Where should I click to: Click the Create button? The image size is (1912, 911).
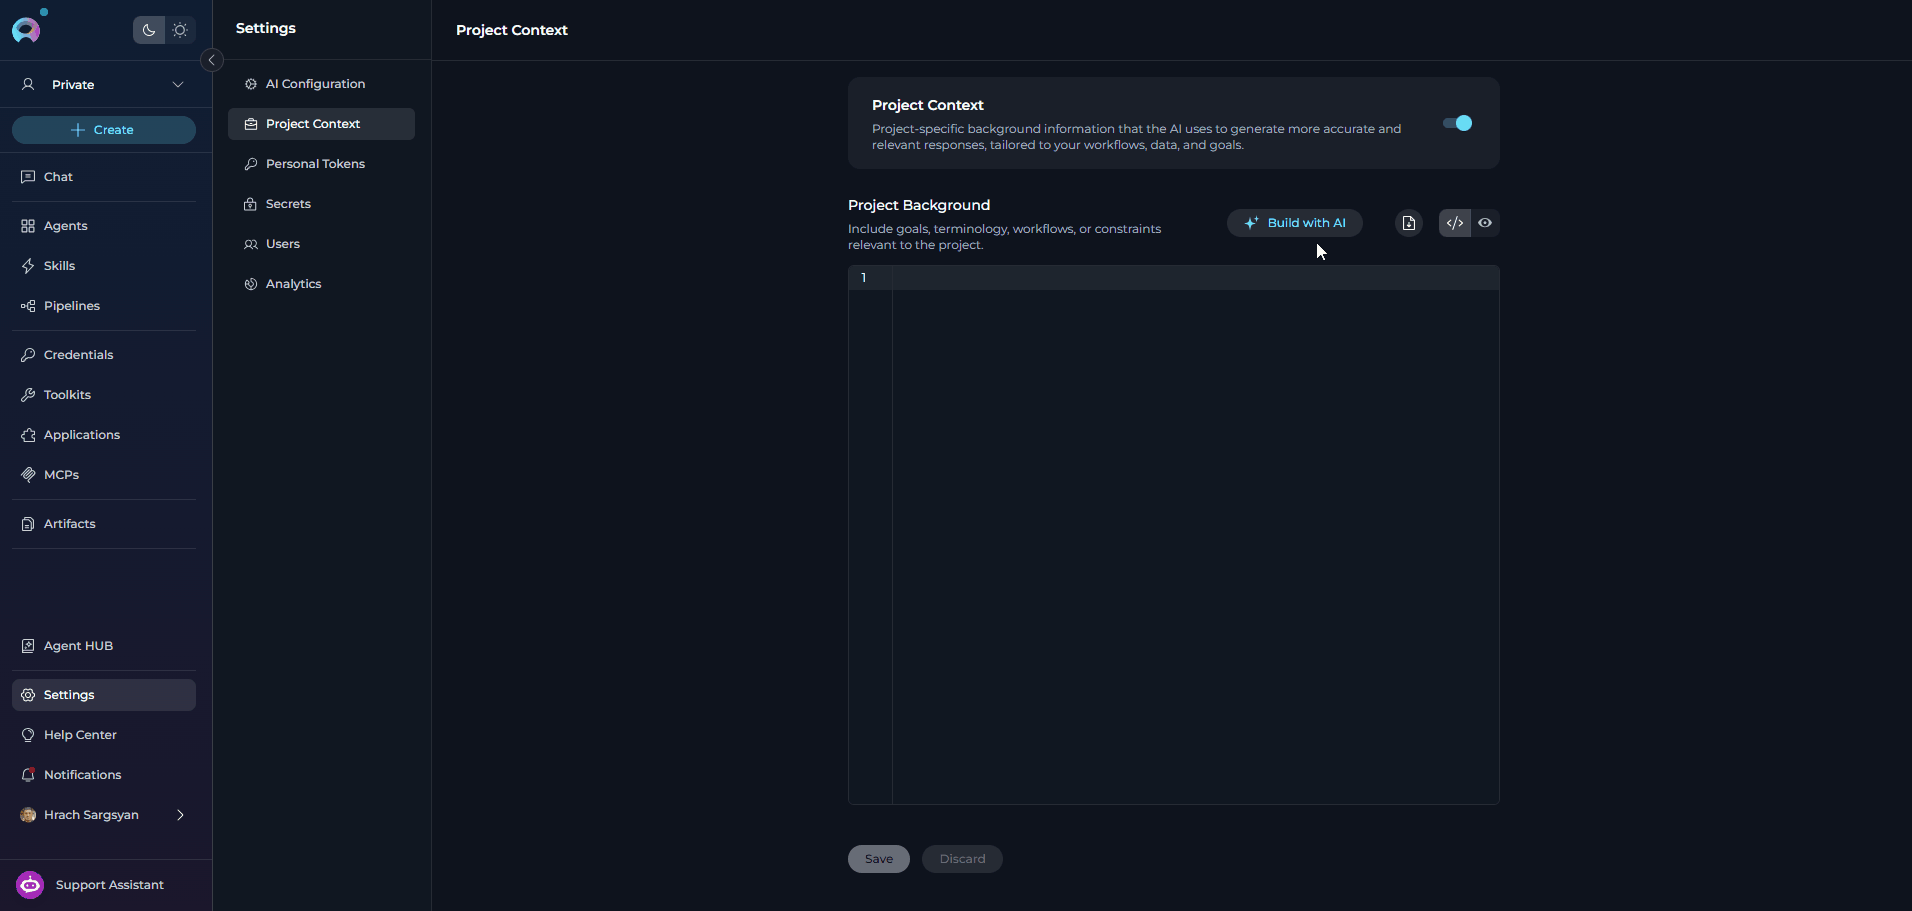click(104, 130)
